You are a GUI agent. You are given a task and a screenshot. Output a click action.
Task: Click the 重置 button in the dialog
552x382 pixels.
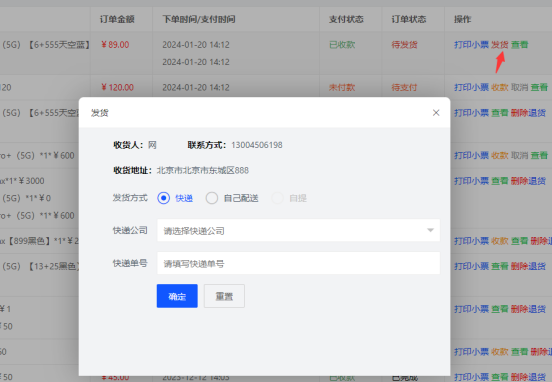click(x=224, y=296)
